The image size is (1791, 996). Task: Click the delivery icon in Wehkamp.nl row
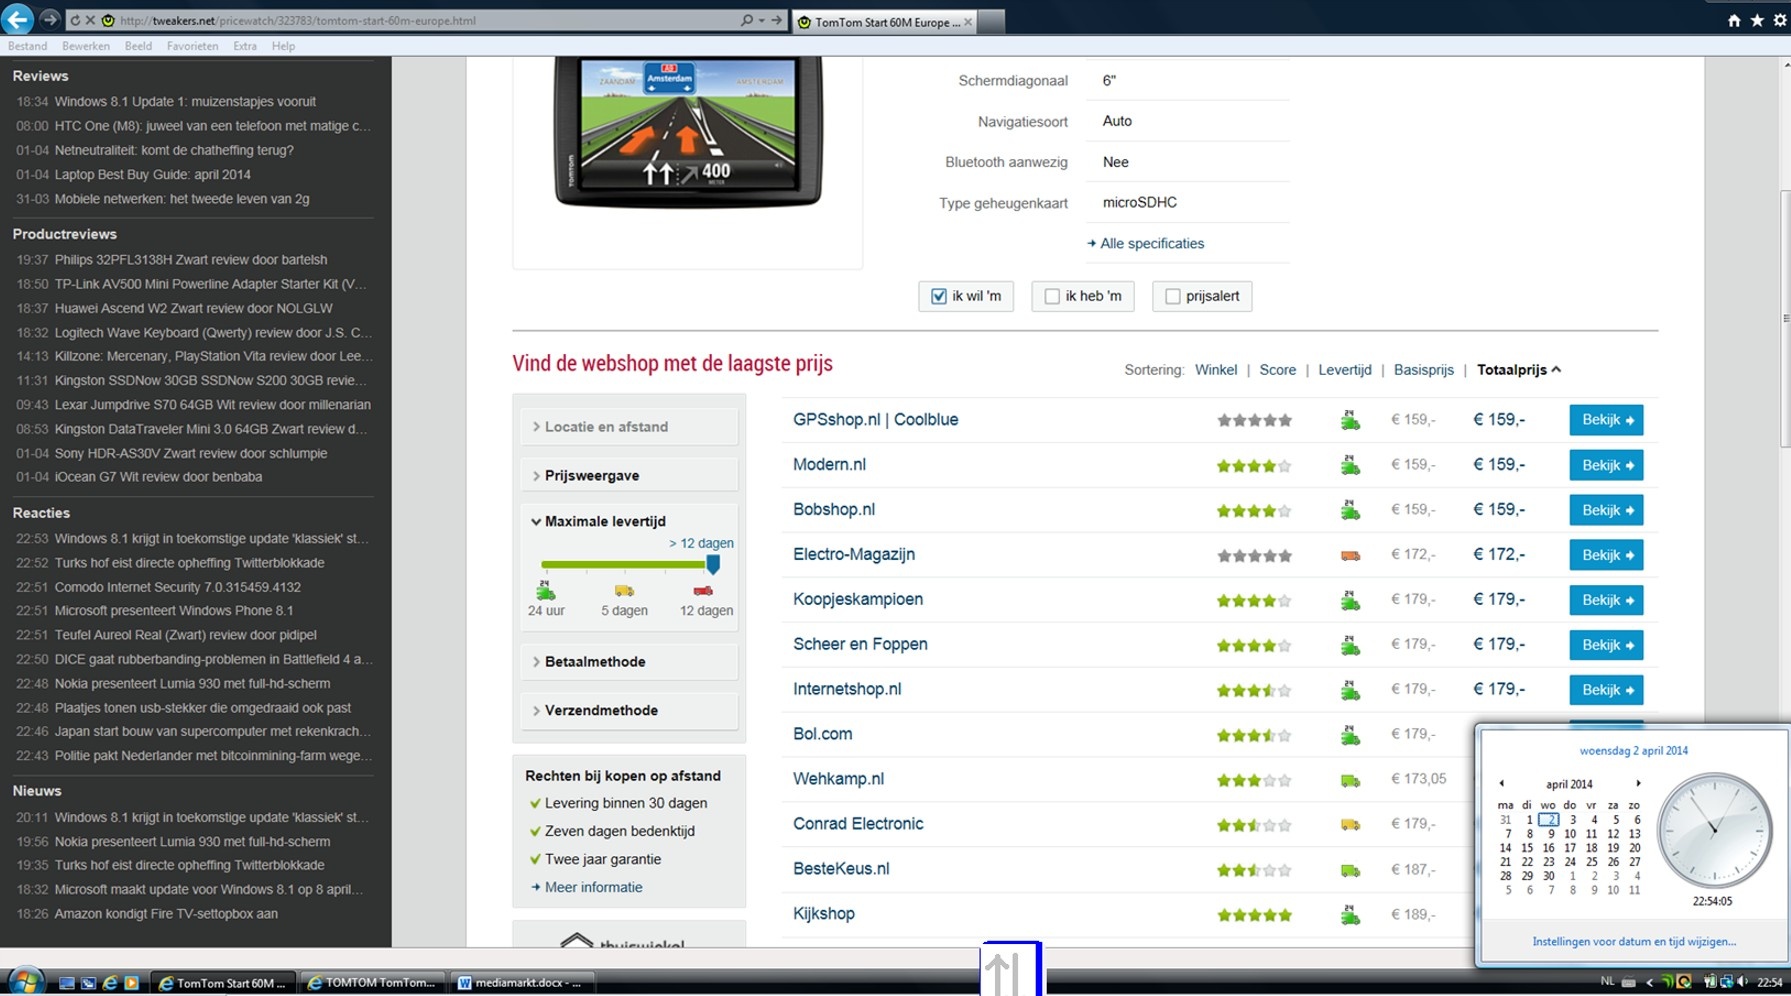pyautogui.click(x=1350, y=780)
